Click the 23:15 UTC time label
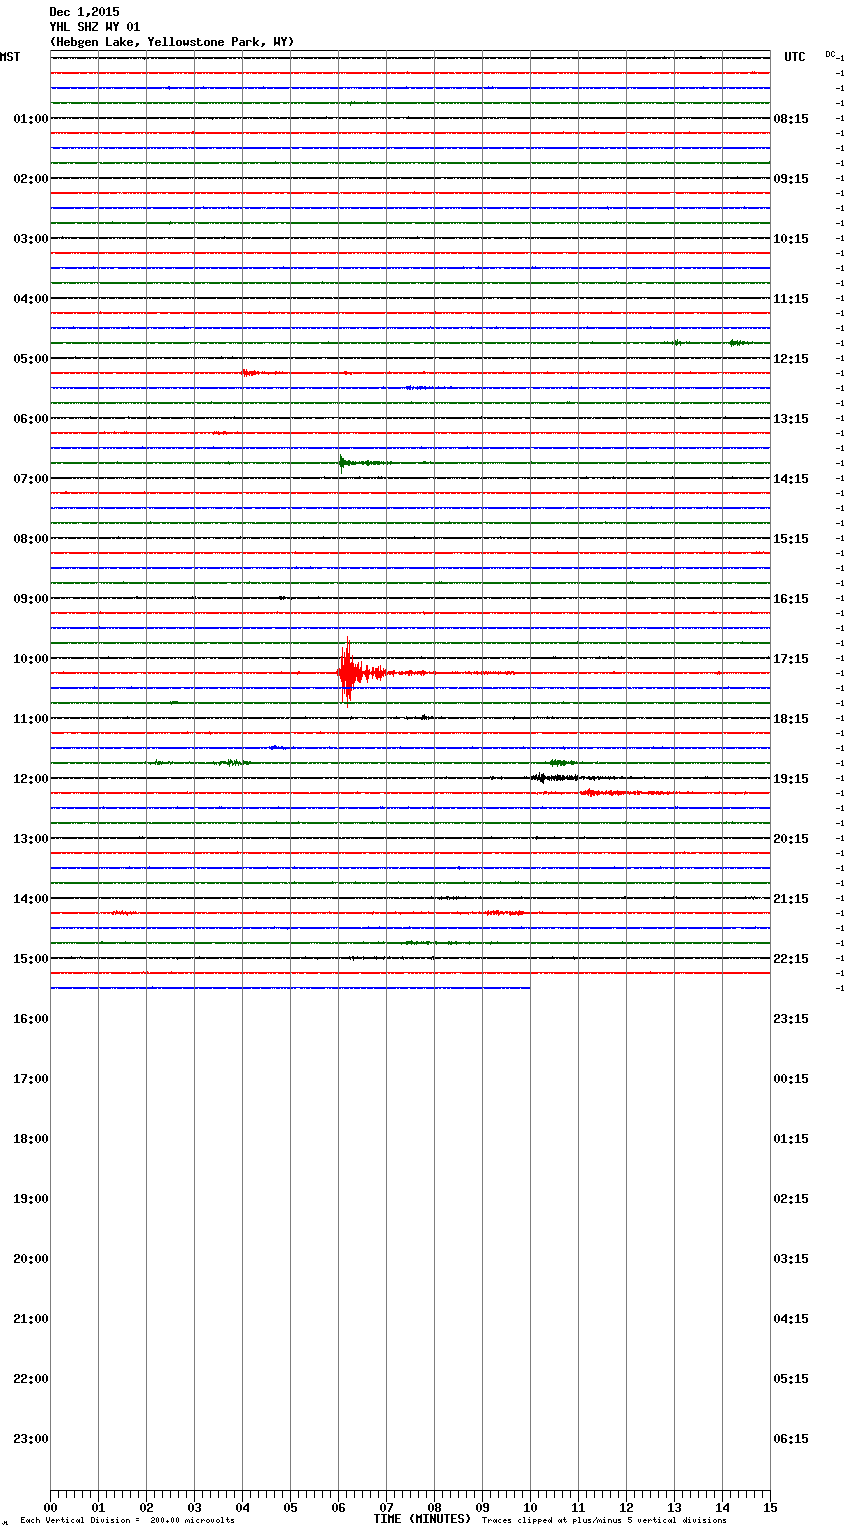 tap(791, 1019)
